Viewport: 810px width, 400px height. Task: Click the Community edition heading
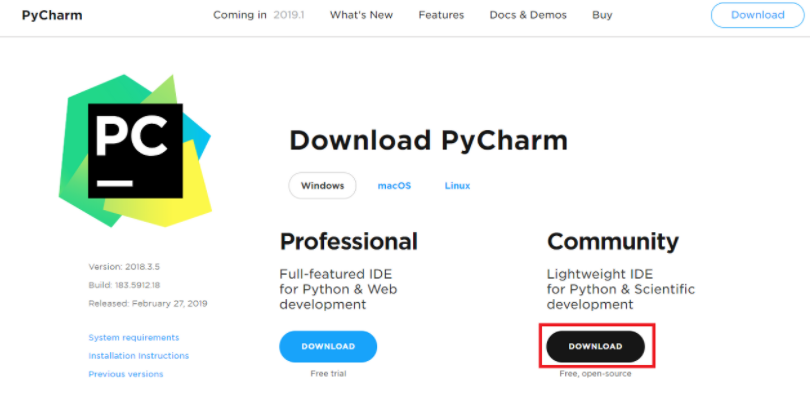(613, 241)
